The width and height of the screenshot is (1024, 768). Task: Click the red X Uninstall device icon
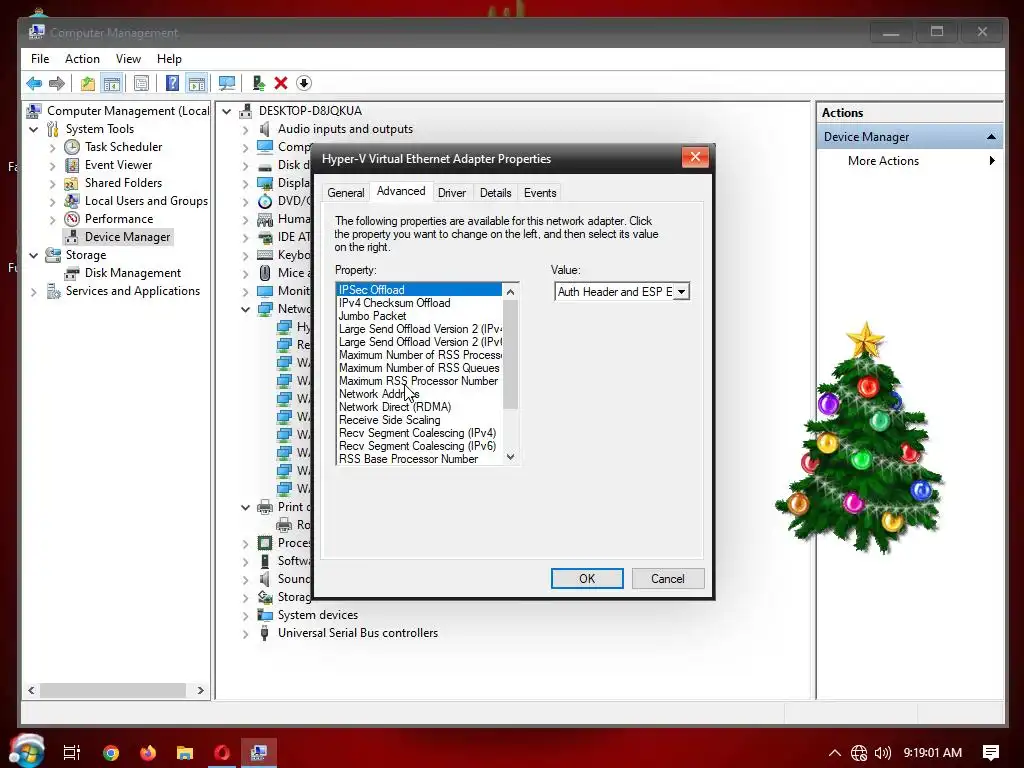tap(281, 84)
